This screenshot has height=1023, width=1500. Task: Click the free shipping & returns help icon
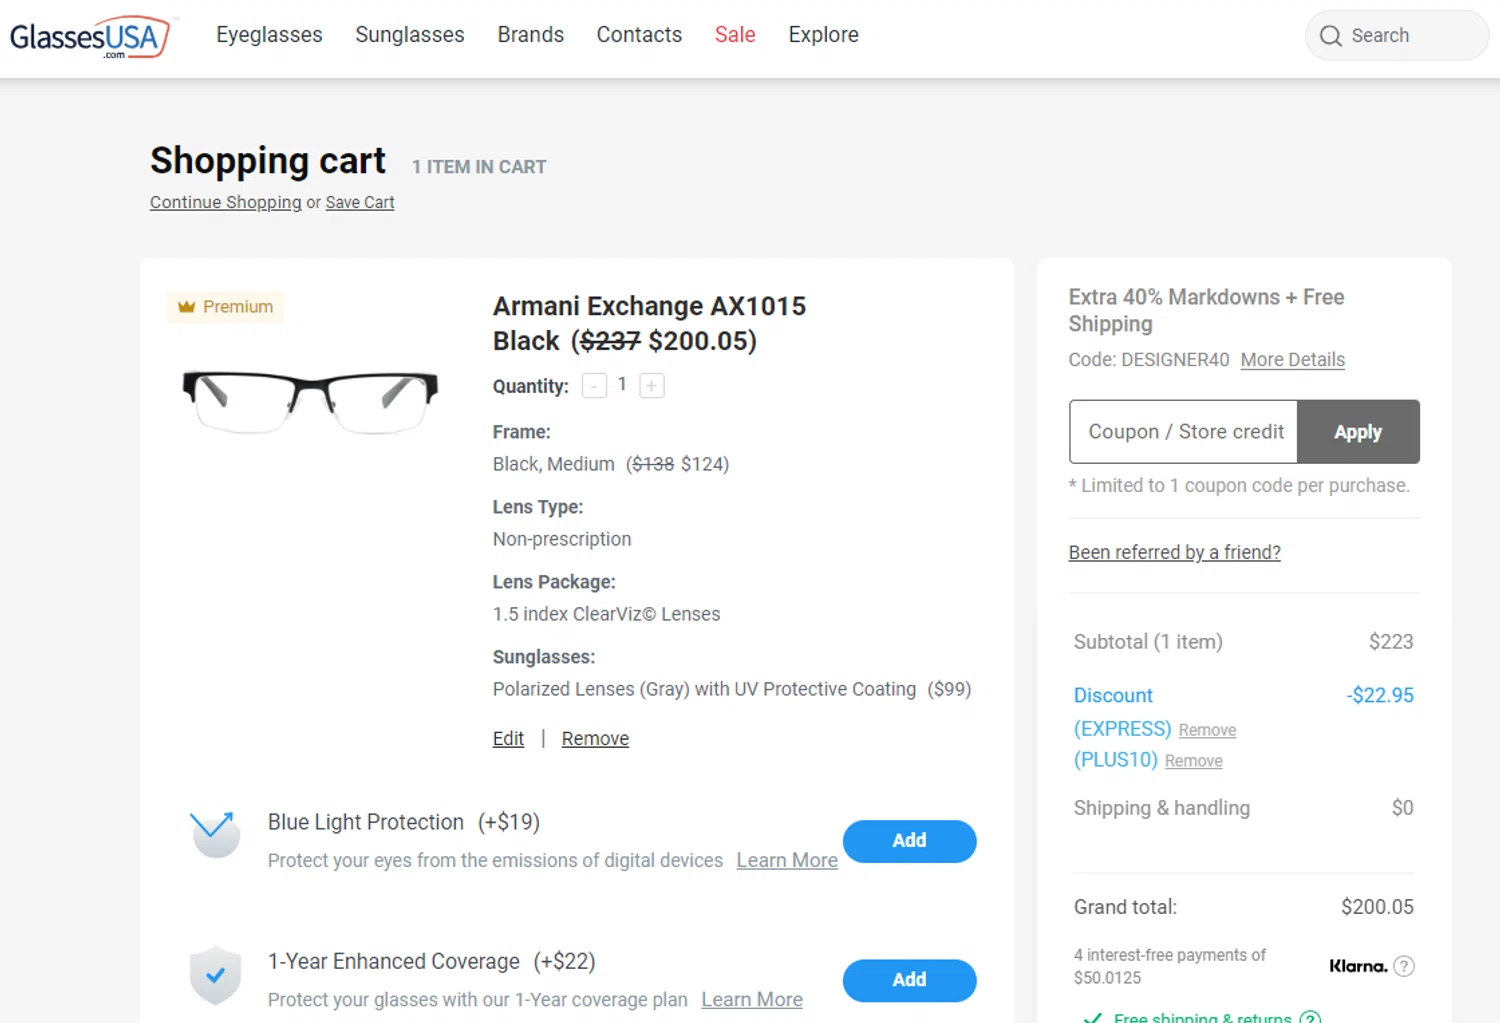point(1310,1018)
